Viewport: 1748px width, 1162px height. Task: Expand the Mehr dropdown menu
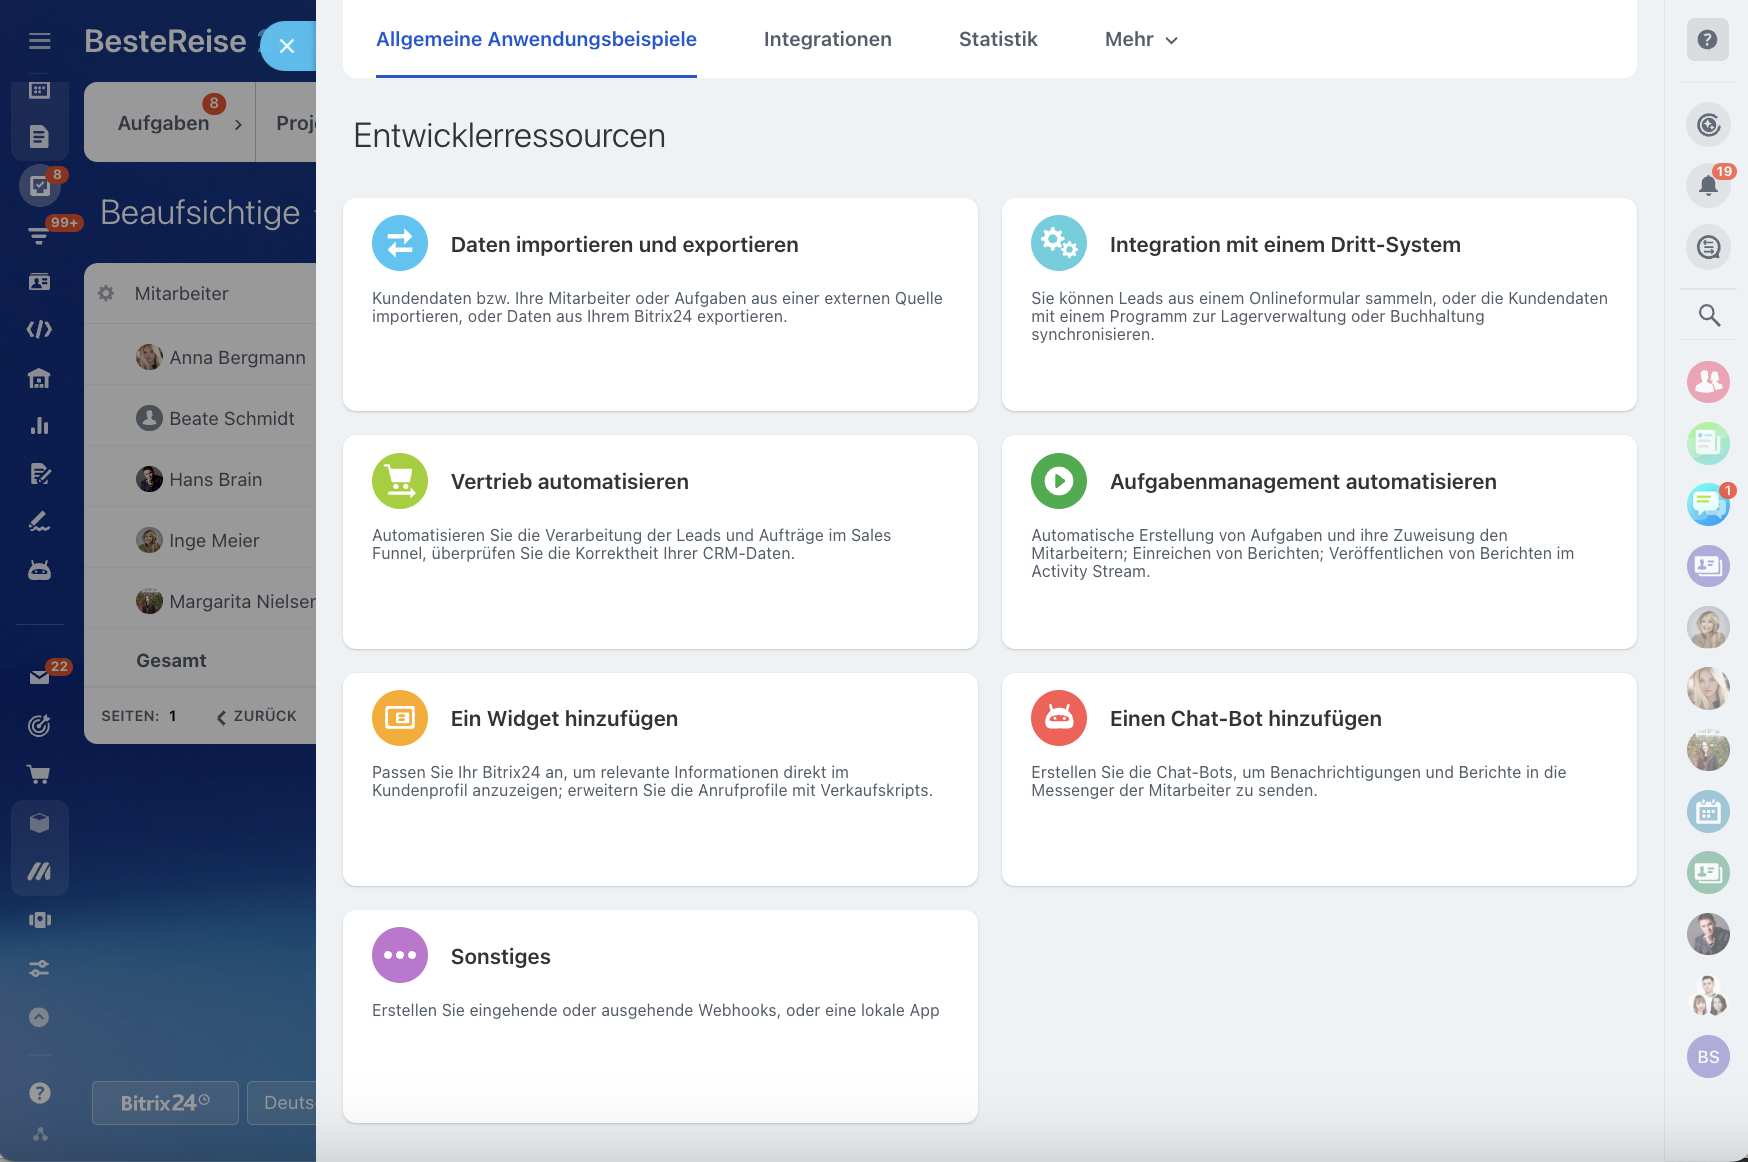(1141, 40)
